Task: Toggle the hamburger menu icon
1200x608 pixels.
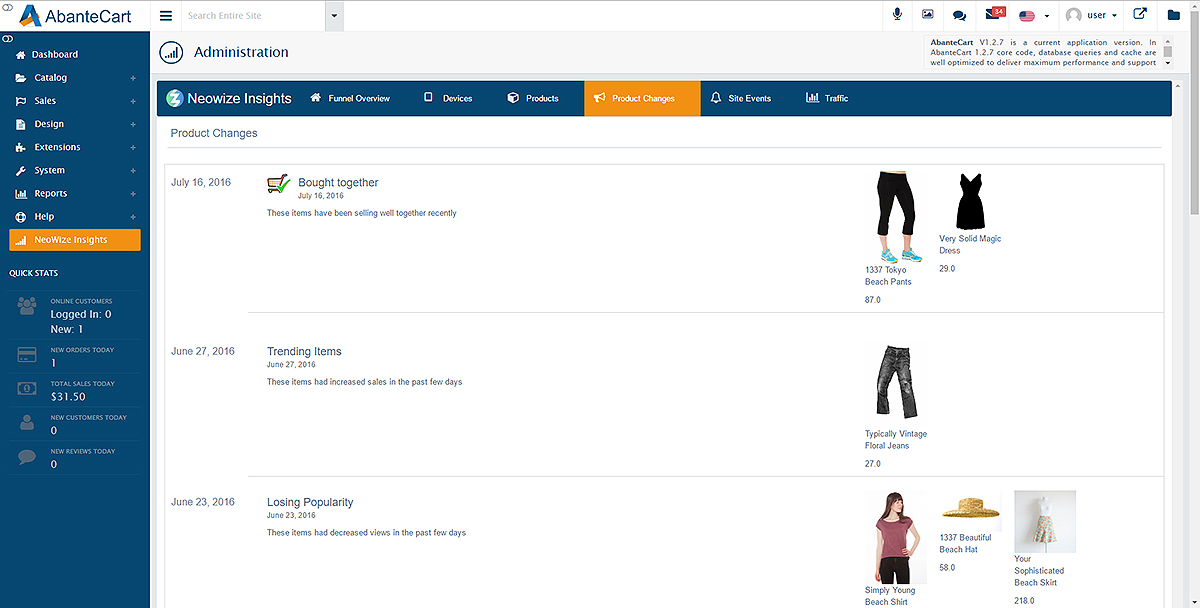Action: [x=166, y=15]
